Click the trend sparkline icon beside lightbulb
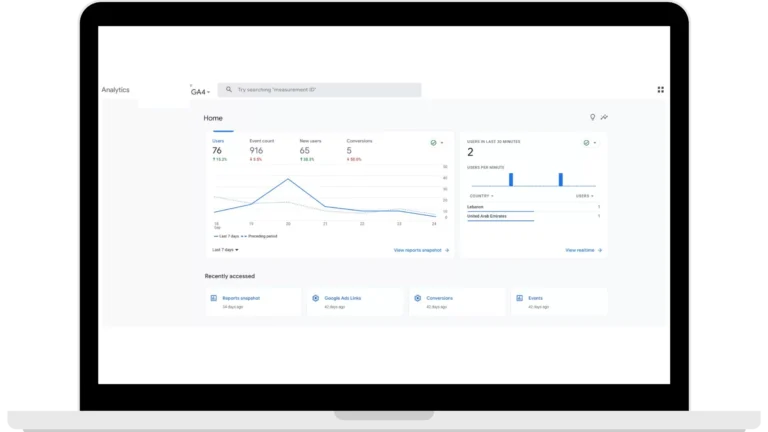Image resolution: width=768 pixels, height=432 pixels. pos(604,117)
